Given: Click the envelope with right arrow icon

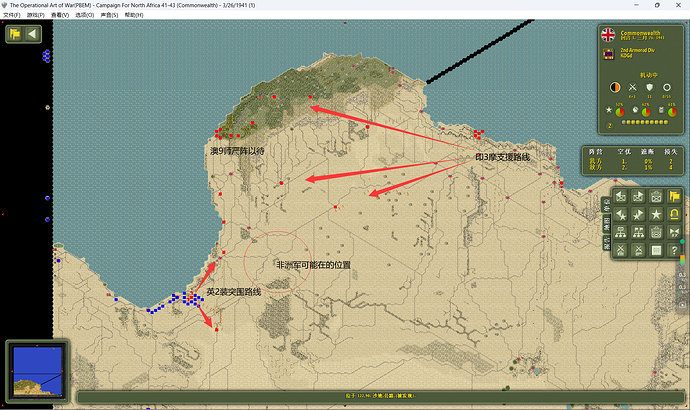Looking at the screenshot, I should pyautogui.click(x=638, y=196).
